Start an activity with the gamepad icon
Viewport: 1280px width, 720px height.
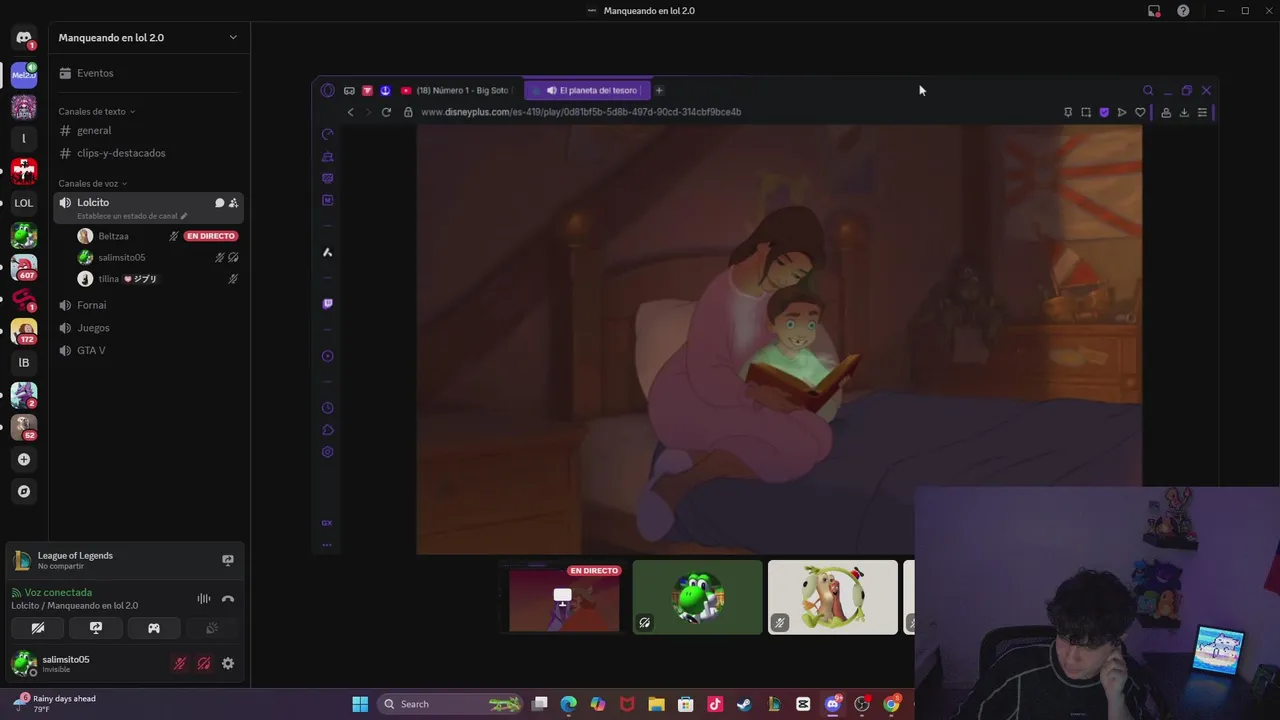(x=154, y=628)
